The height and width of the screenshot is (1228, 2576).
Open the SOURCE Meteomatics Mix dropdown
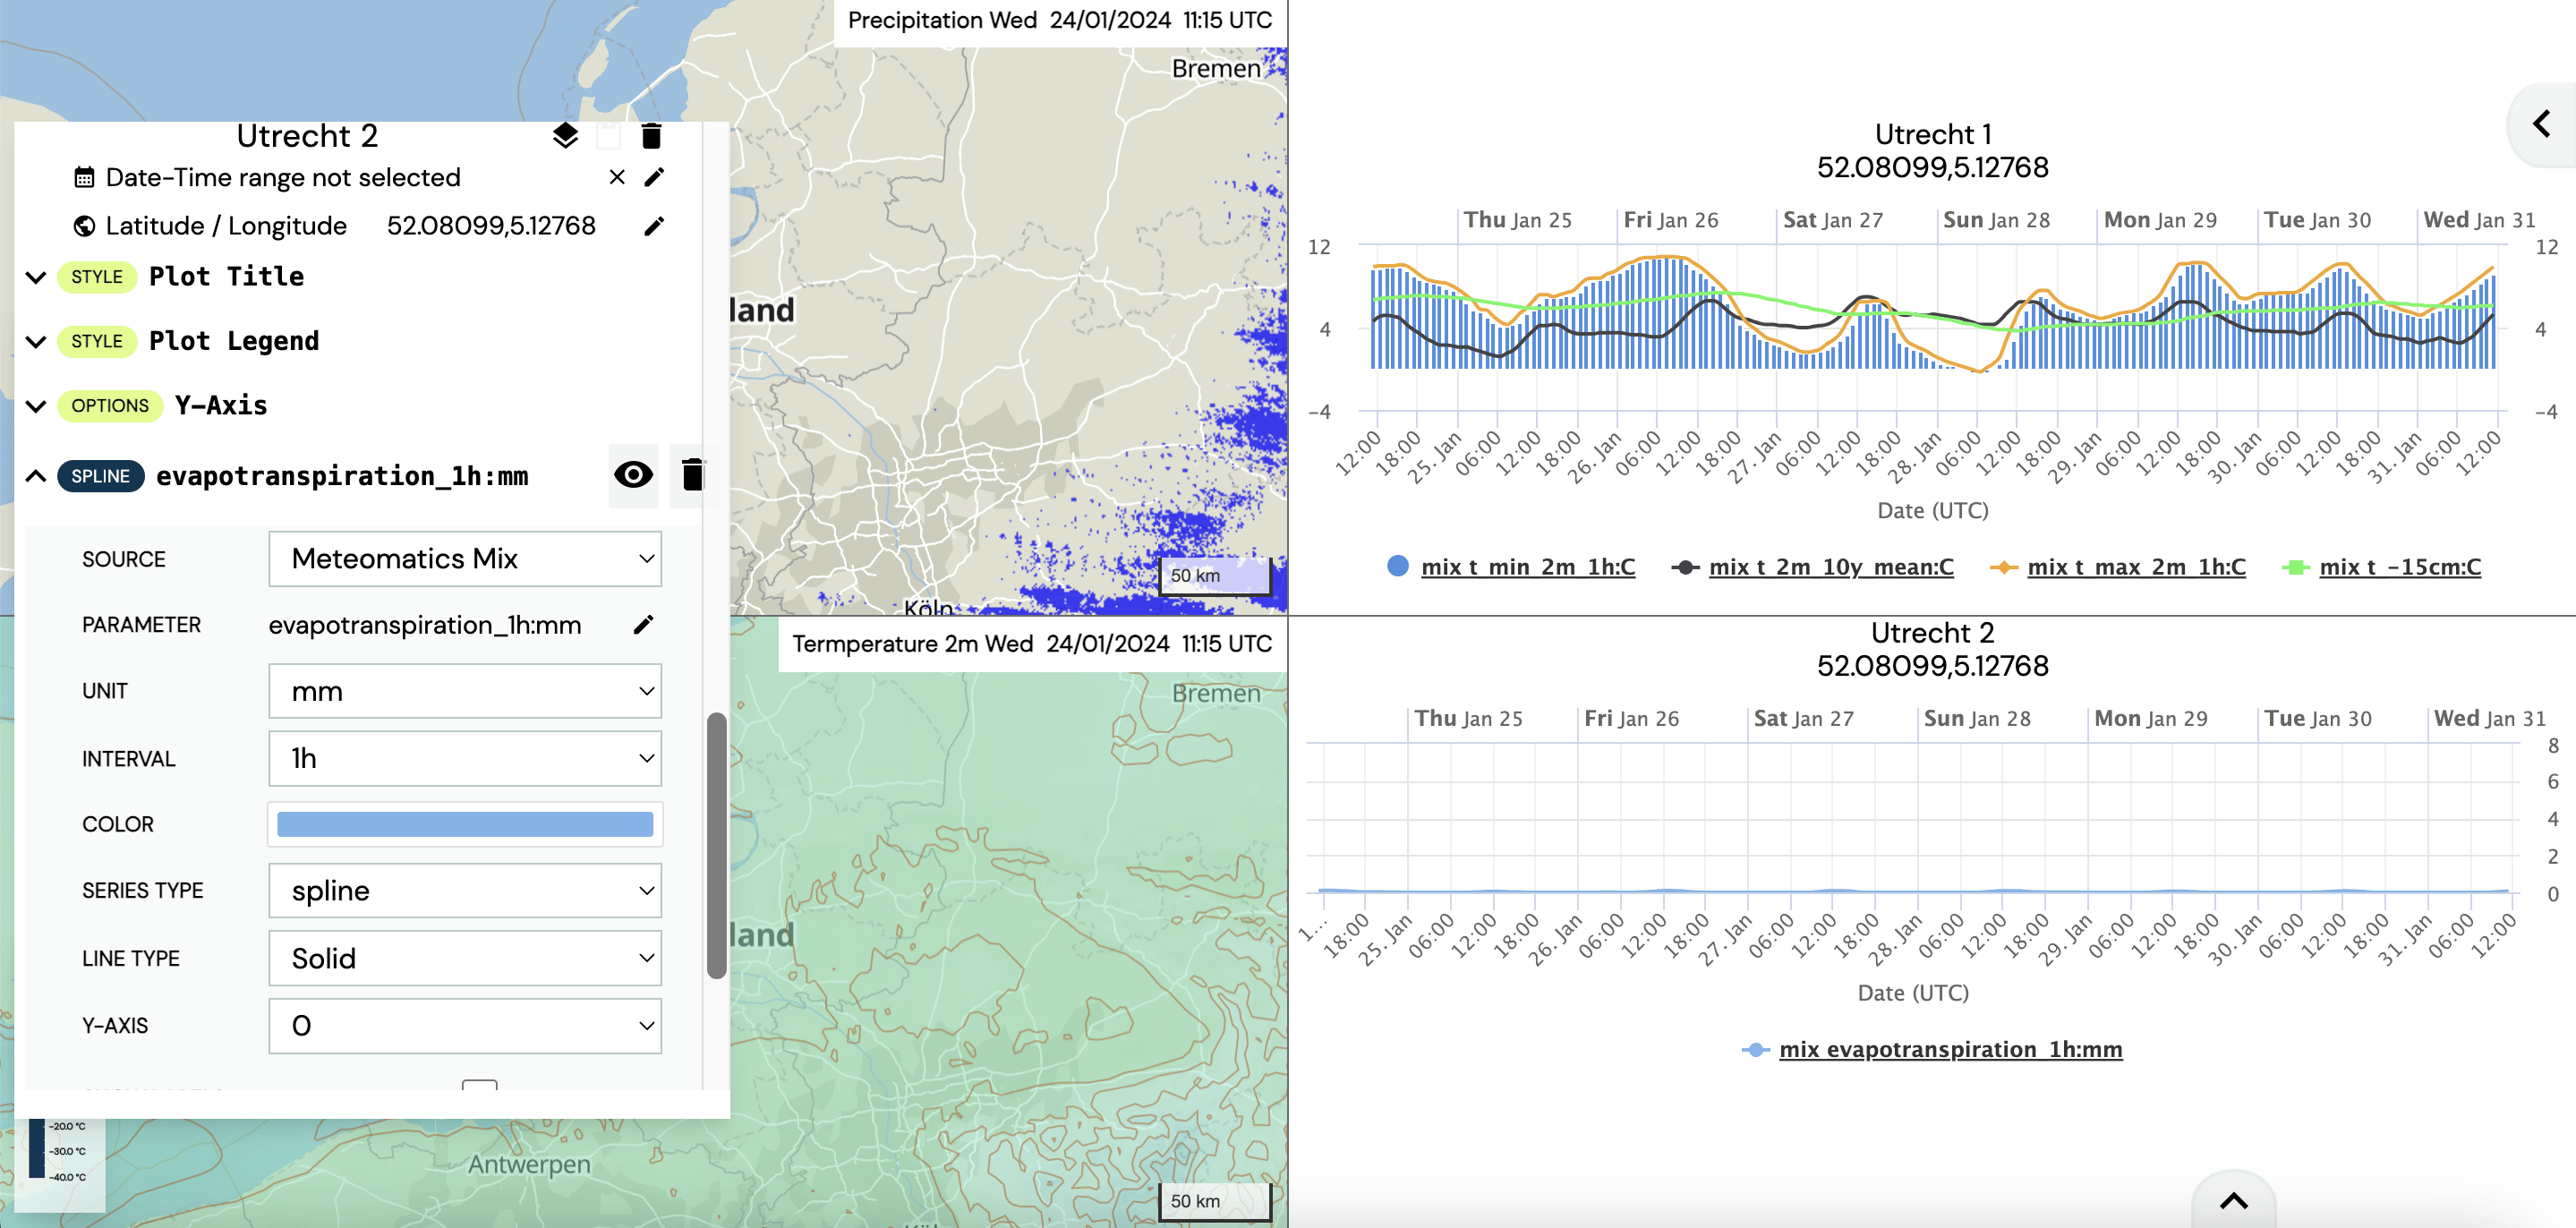point(465,559)
